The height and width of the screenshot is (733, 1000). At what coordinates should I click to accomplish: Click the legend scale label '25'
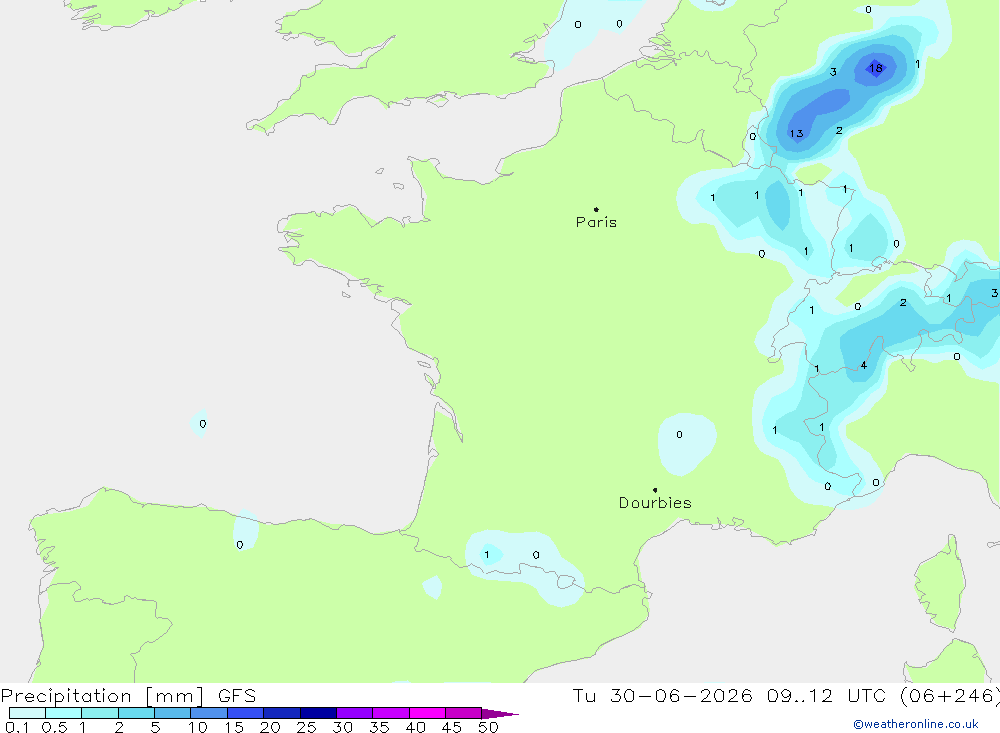307,727
